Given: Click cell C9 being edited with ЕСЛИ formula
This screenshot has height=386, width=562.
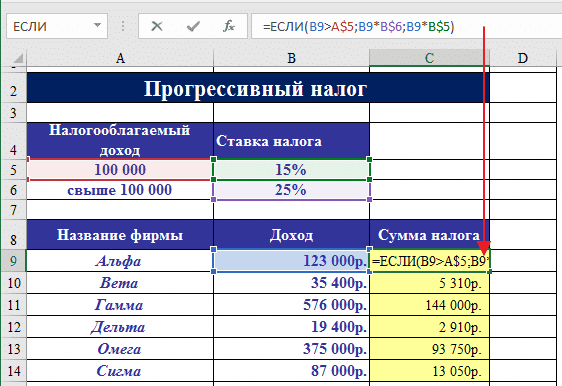Looking at the screenshot, I should click(429, 261).
